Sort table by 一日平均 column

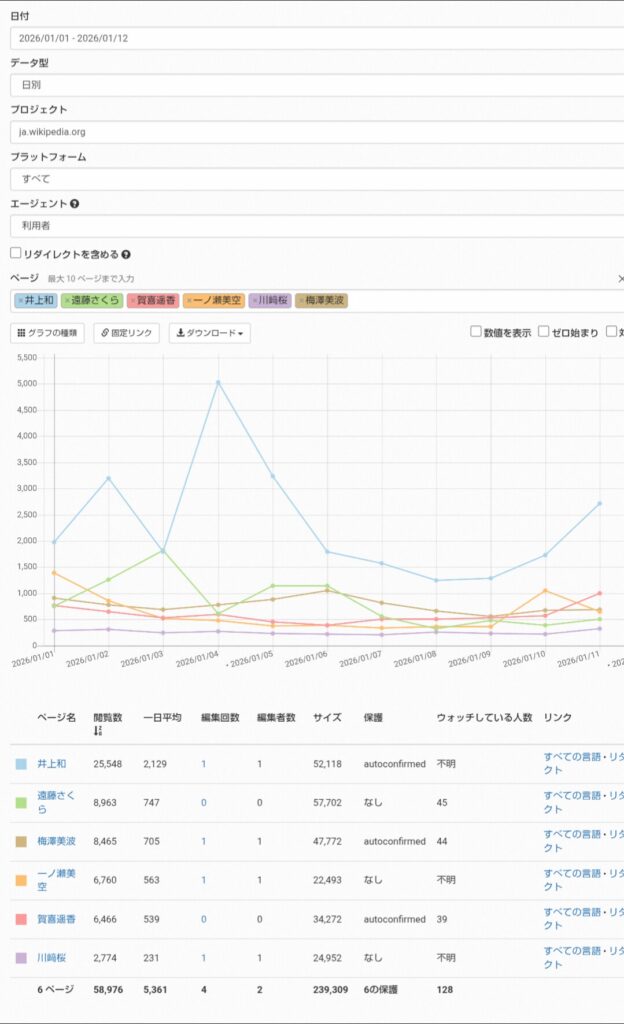click(162, 717)
